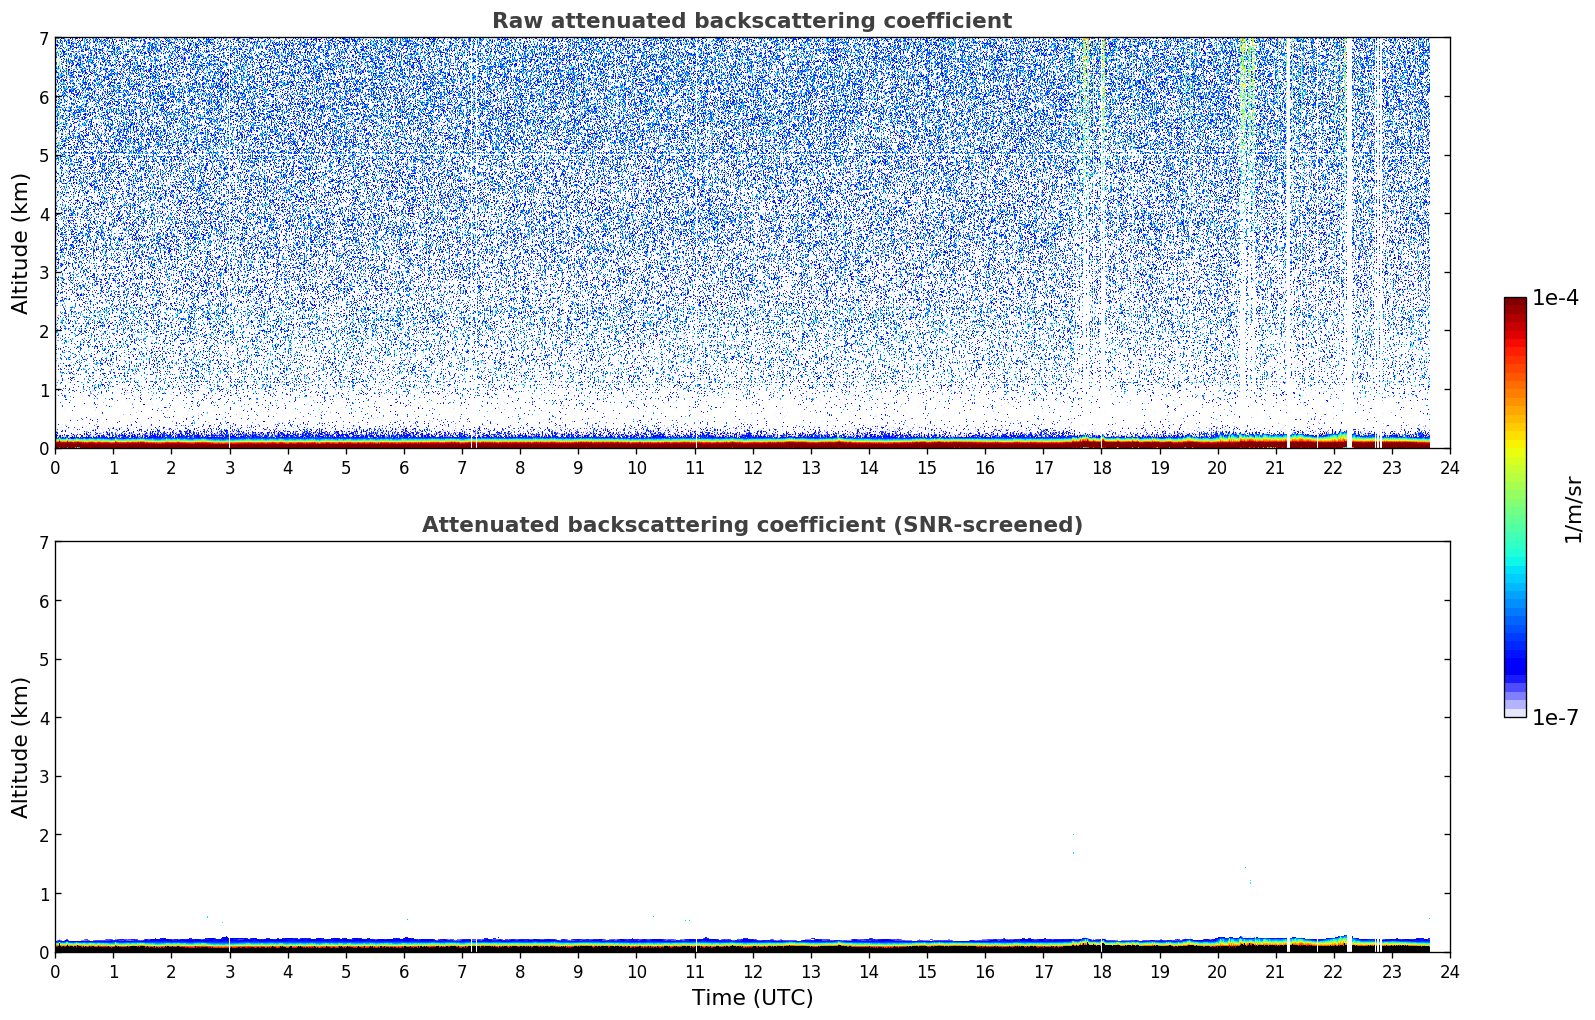
Task: Click the white data gap after hour 22 in the raw plot
Action: coord(1348,240)
